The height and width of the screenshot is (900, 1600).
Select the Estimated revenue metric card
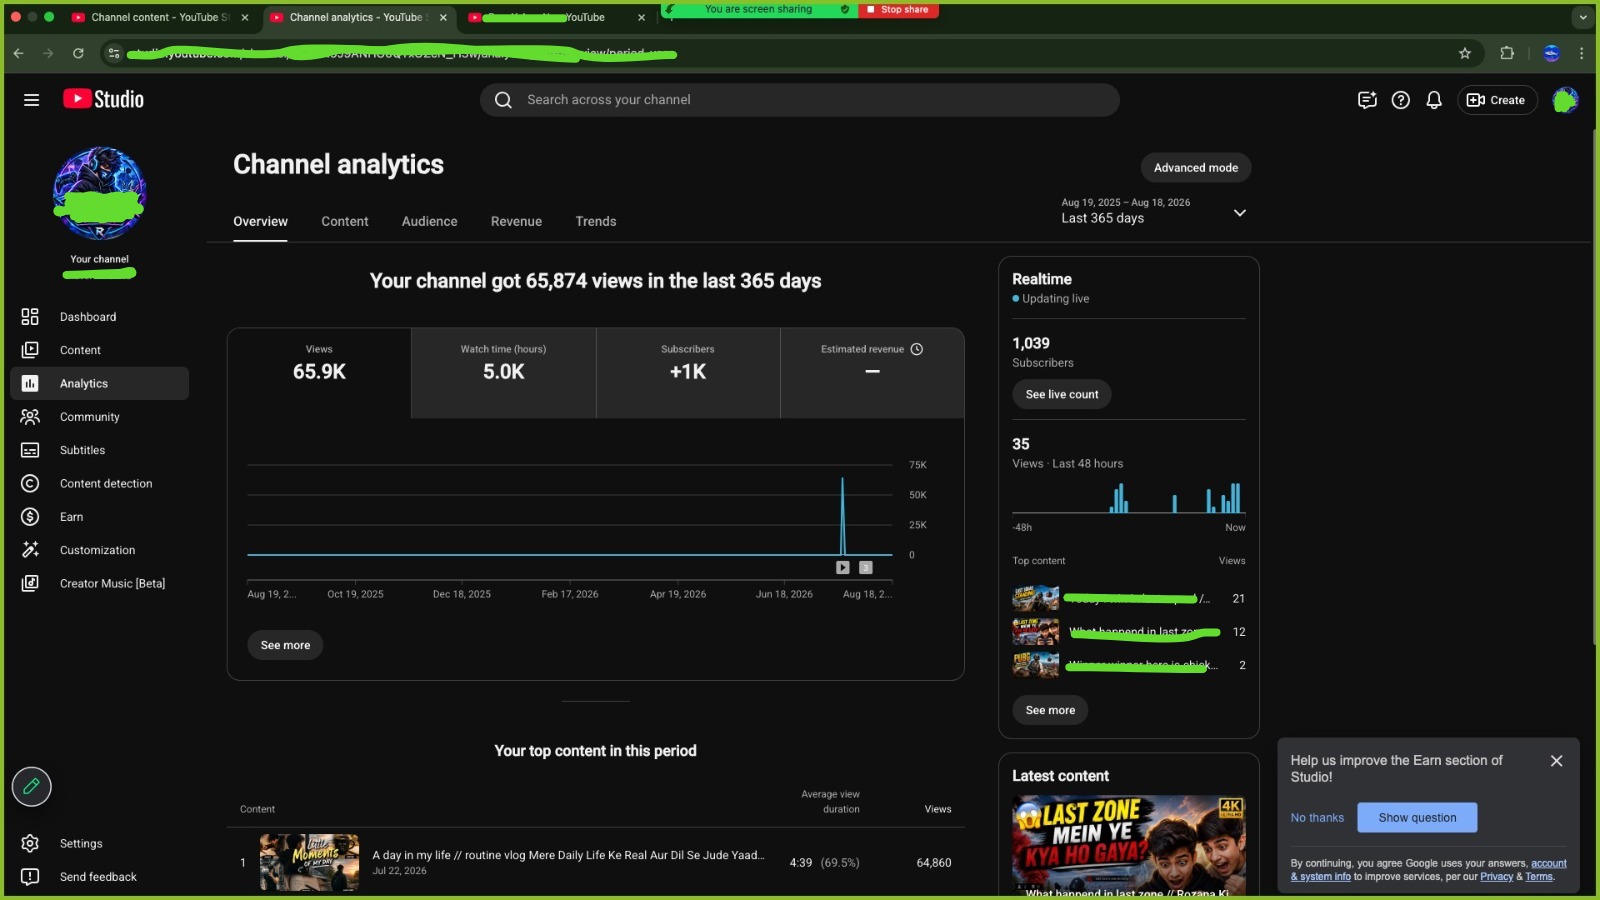pyautogui.click(x=872, y=373)
